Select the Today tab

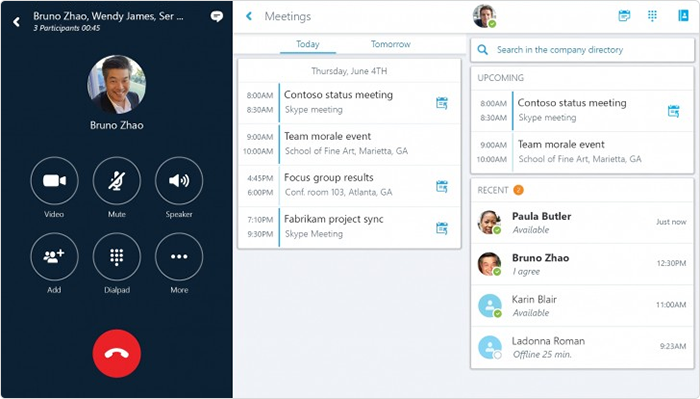pyautogui.click(x=308, y=44)
